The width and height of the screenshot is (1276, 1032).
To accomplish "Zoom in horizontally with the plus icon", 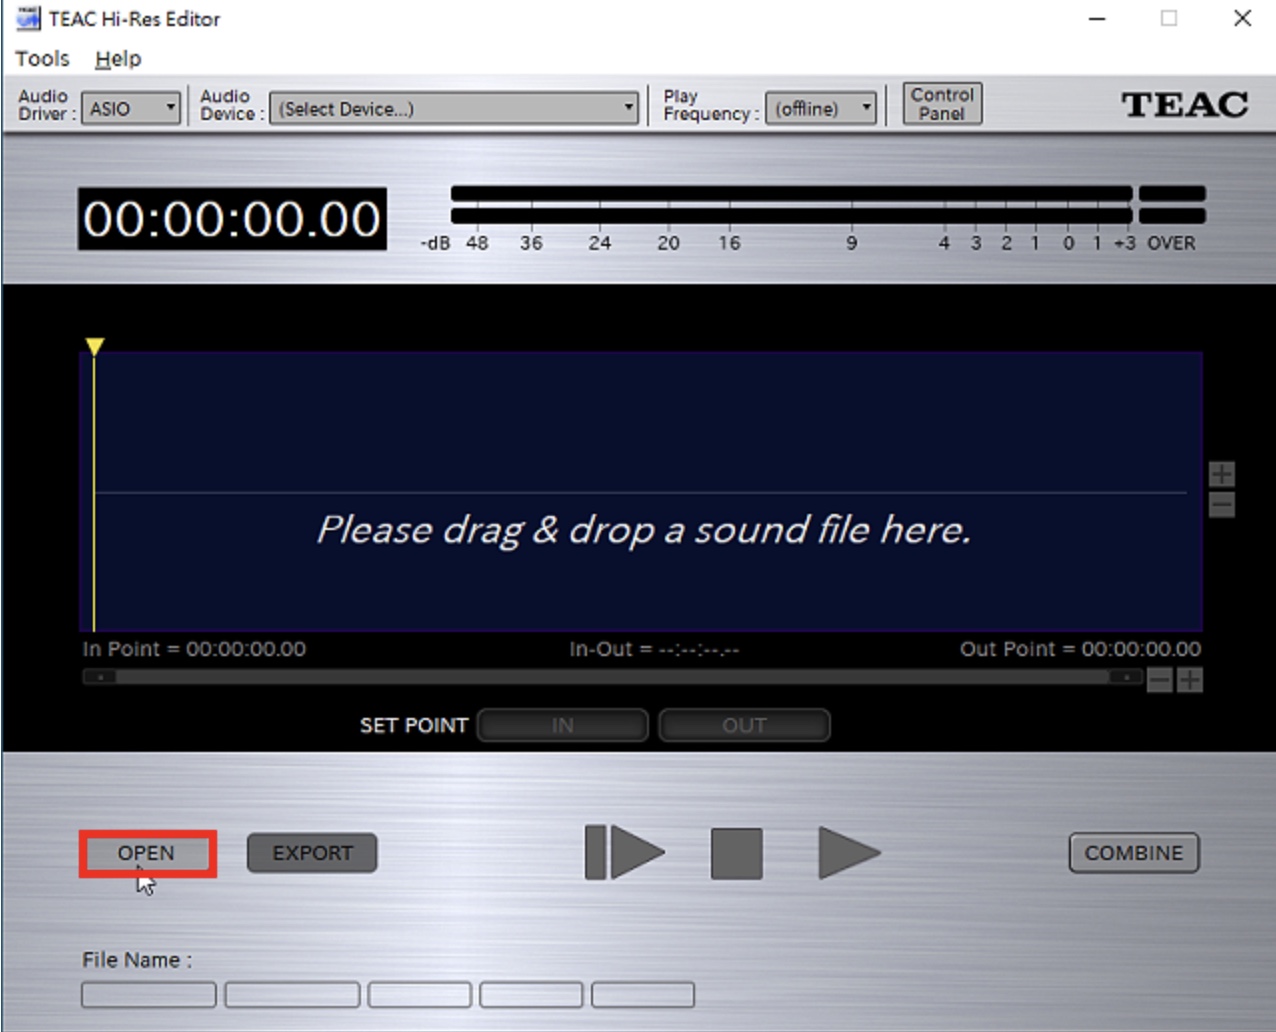I will tap(1190, 681).
